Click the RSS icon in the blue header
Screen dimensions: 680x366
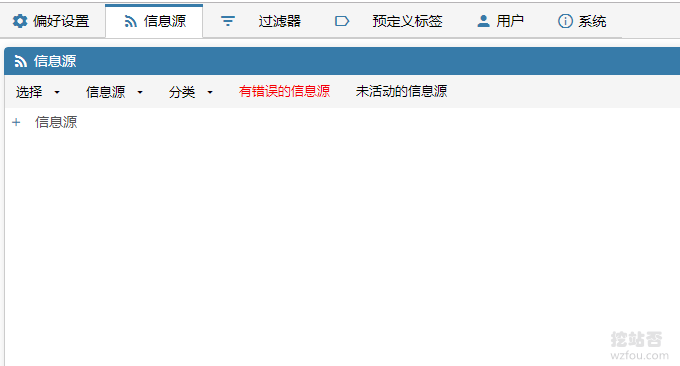pyautogui.click(x=20, y=61)
